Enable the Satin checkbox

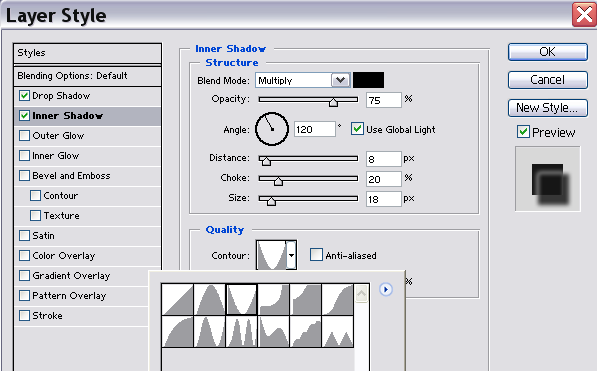pos(24,235)
